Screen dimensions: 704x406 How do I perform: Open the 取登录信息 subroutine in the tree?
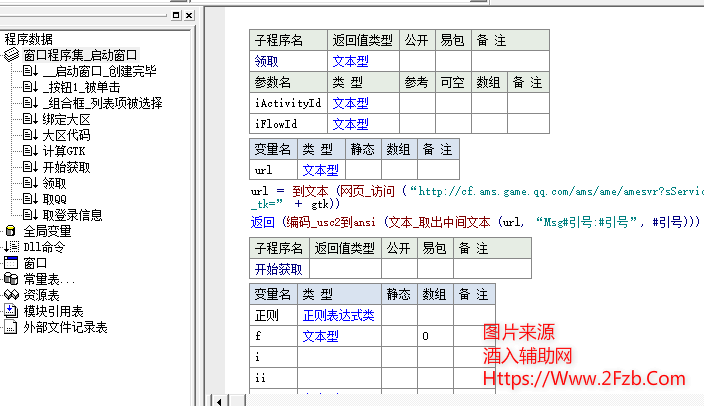(x=72, y=215)
